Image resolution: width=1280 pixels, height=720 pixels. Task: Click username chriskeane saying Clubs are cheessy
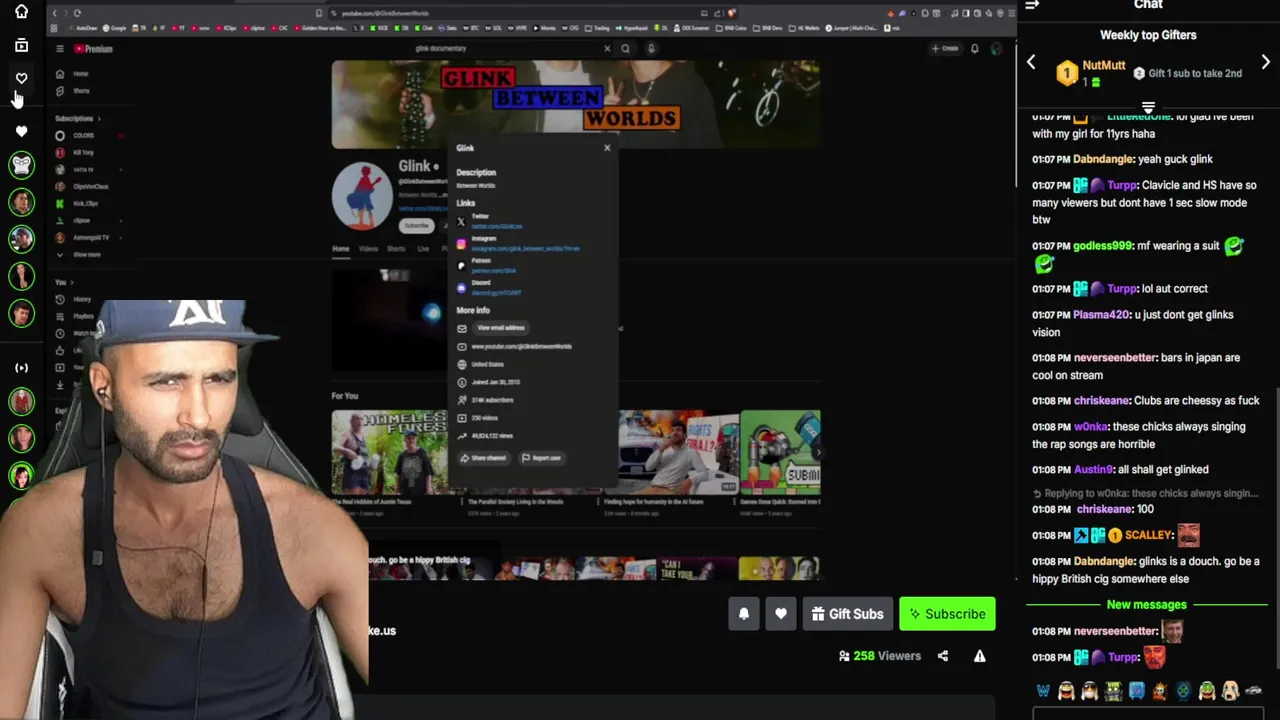pyautogui.click(x=1102, y=401)
